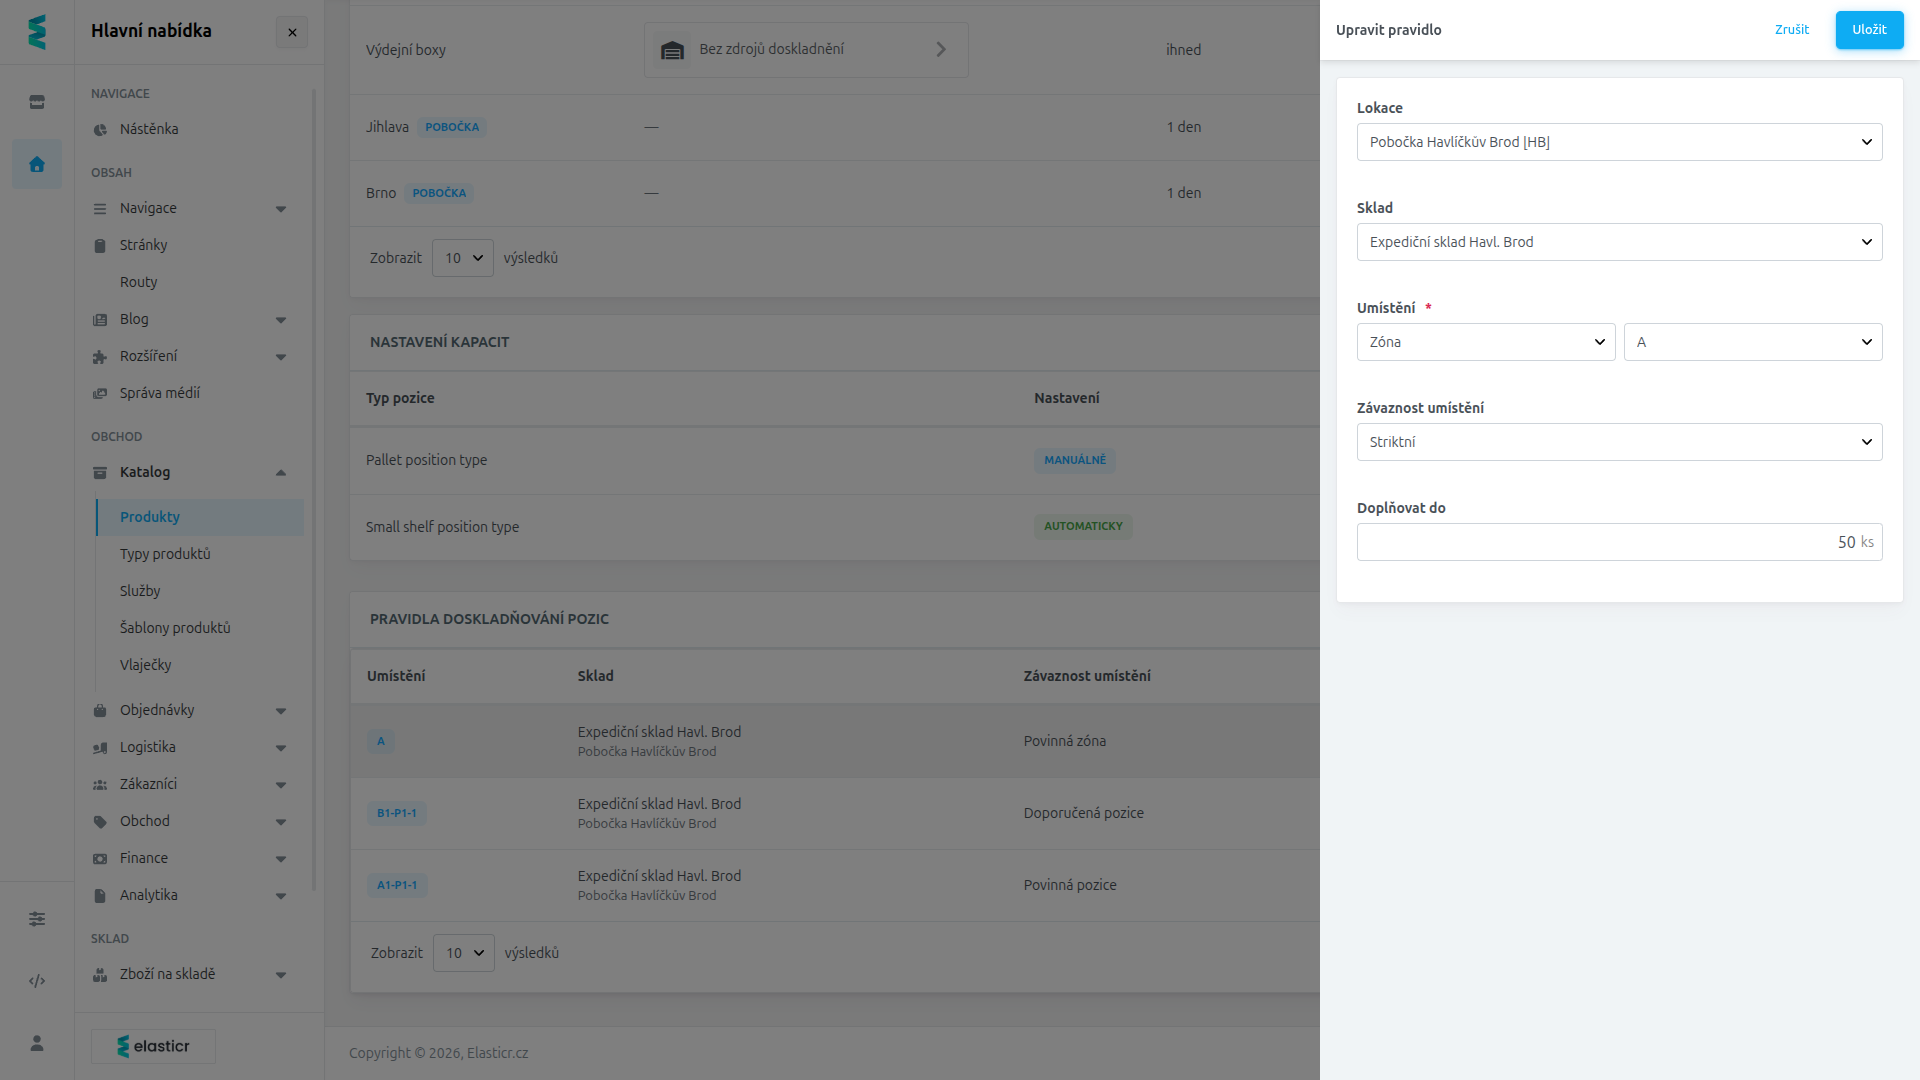Expand the Objednávky submenu arrow
This screenshot has width=1920, height=1080.
[x=281, y=711]
